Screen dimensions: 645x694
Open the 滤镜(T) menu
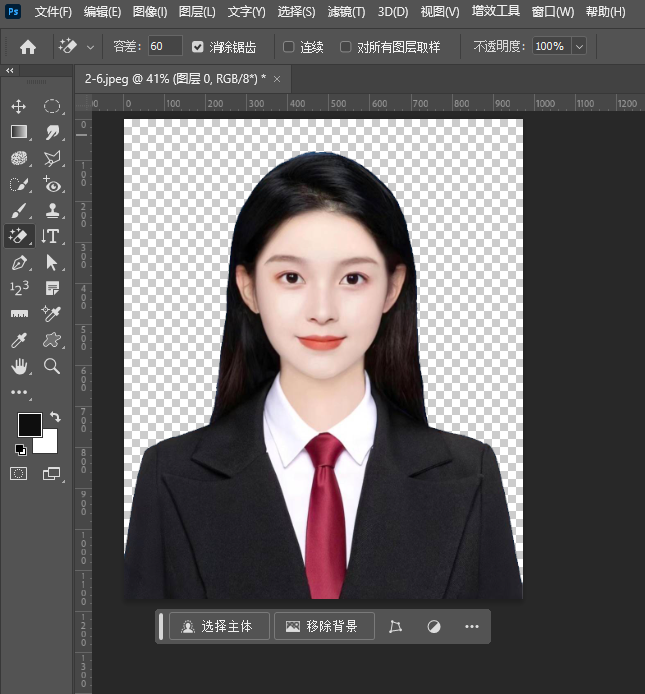[347, 12]
